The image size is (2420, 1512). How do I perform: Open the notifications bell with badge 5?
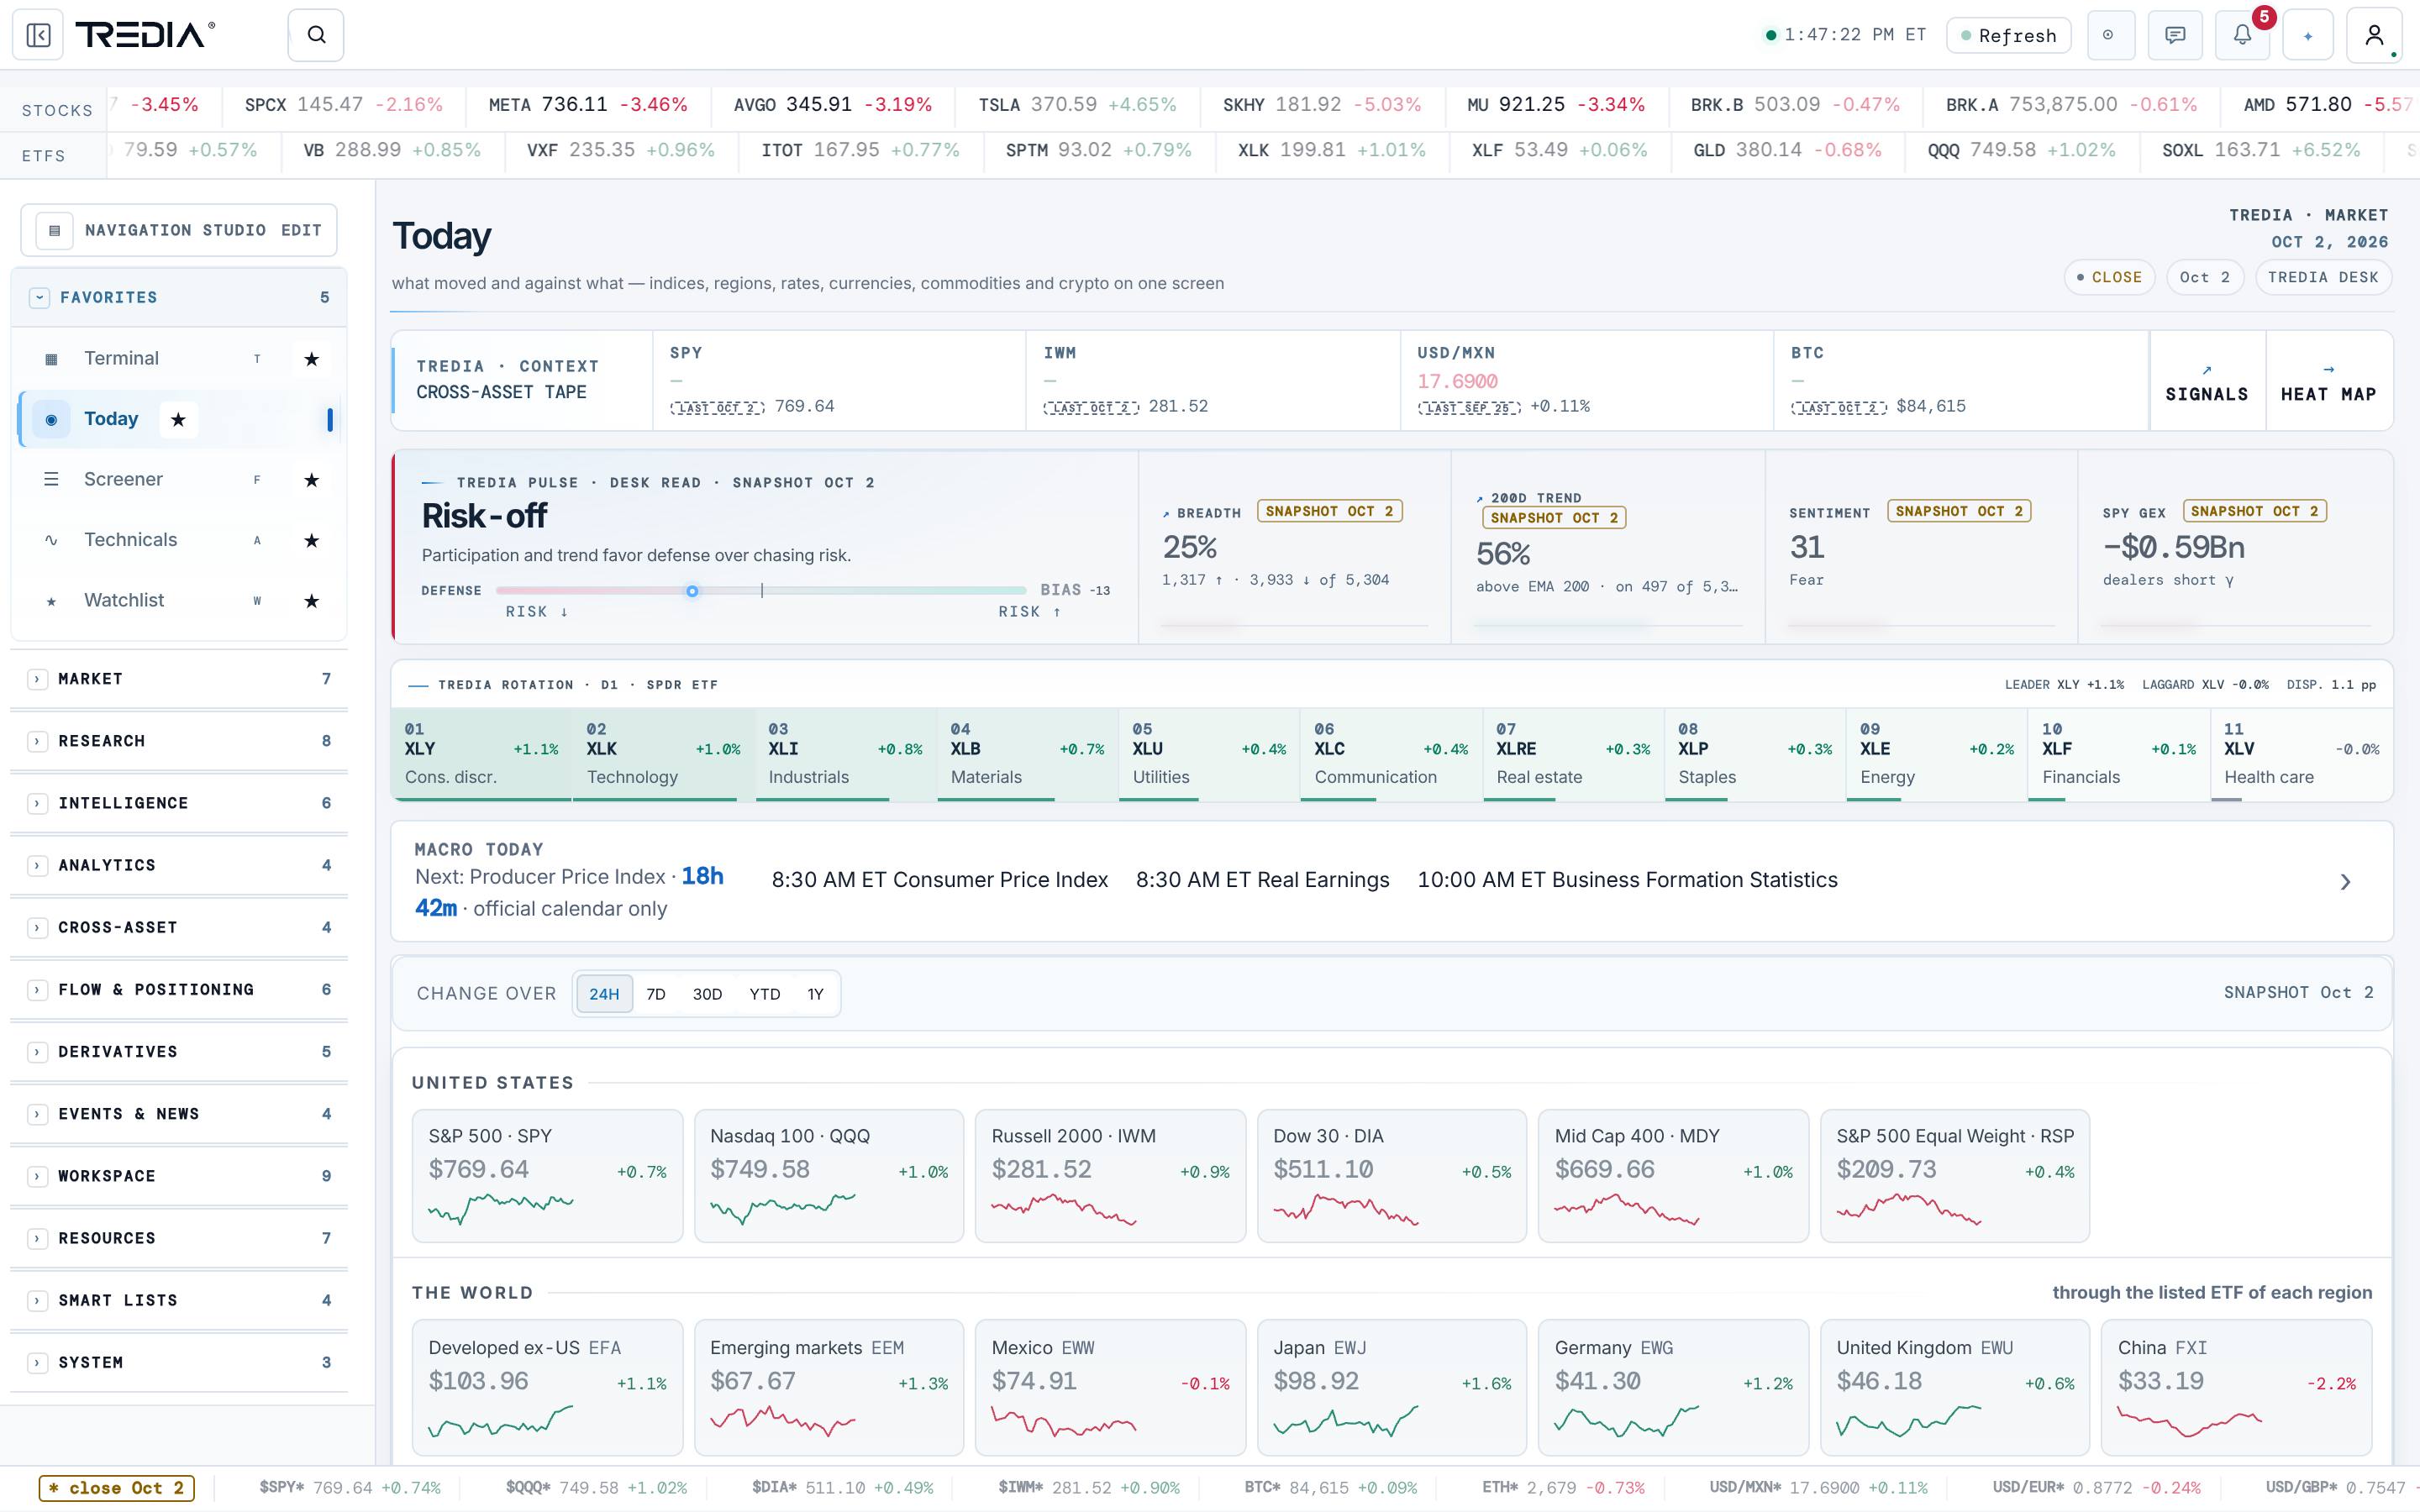[x=2243, y=35]
